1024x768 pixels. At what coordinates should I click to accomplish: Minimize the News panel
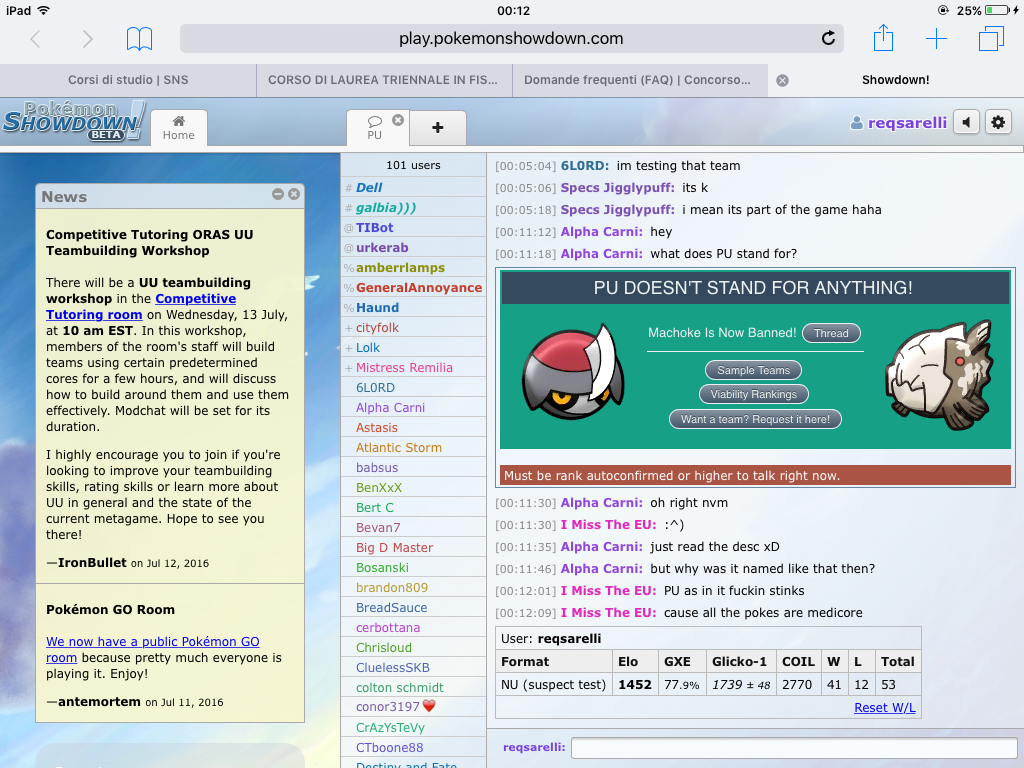pyautogui.click(x=278, y=194)
